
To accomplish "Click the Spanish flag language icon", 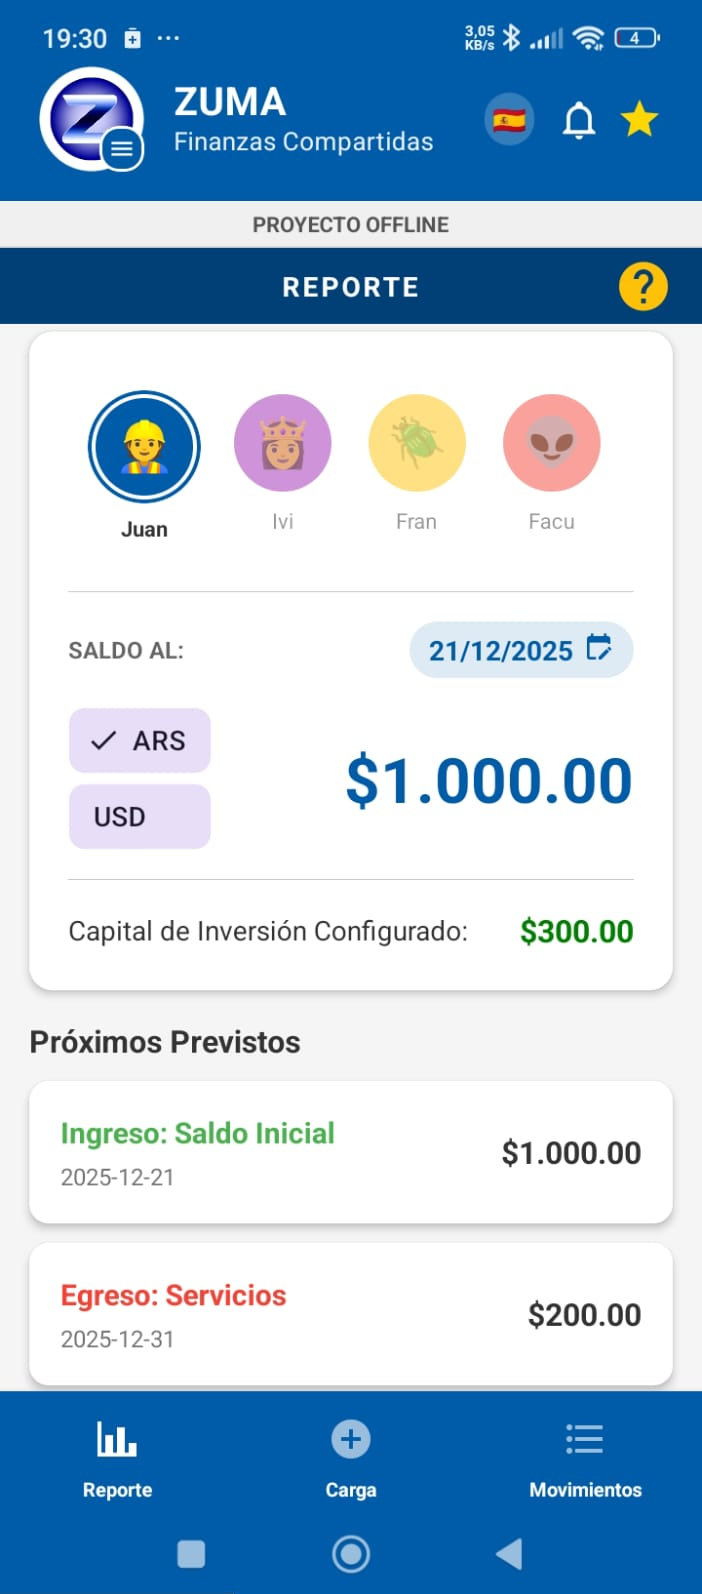I will pos(508,118).
